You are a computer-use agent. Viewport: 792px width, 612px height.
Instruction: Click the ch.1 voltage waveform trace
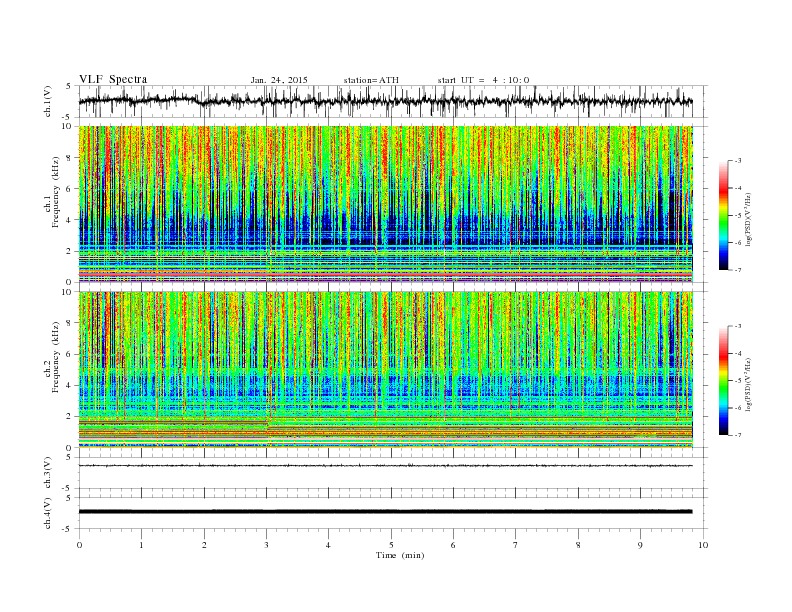point(385,101)
